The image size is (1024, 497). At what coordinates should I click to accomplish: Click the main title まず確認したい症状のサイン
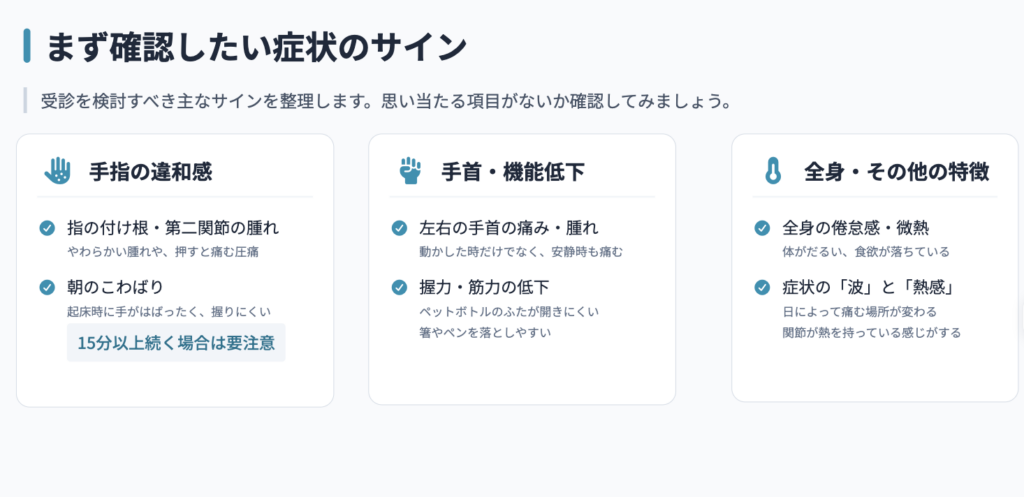(x=256, y=46)
